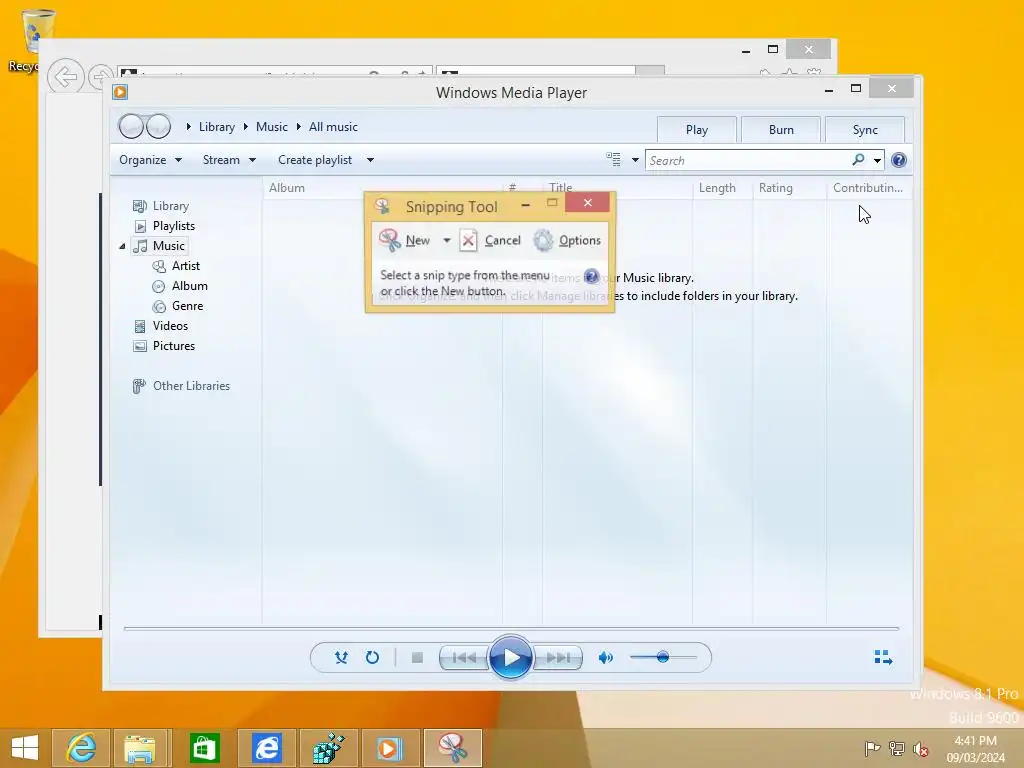1024x768 pixels.
Task: Open Action Center flag icon in tray
Action: (871, 748)
